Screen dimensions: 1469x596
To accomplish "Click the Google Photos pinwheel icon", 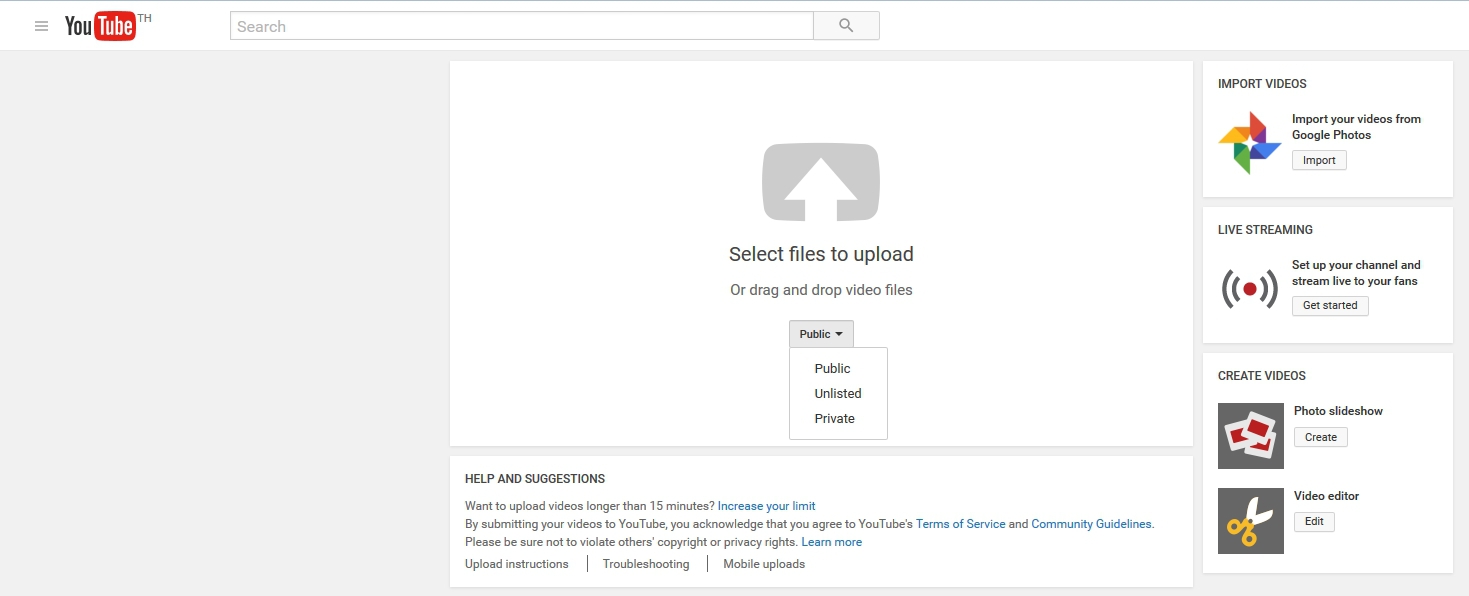I will (x=1250, y=142).
